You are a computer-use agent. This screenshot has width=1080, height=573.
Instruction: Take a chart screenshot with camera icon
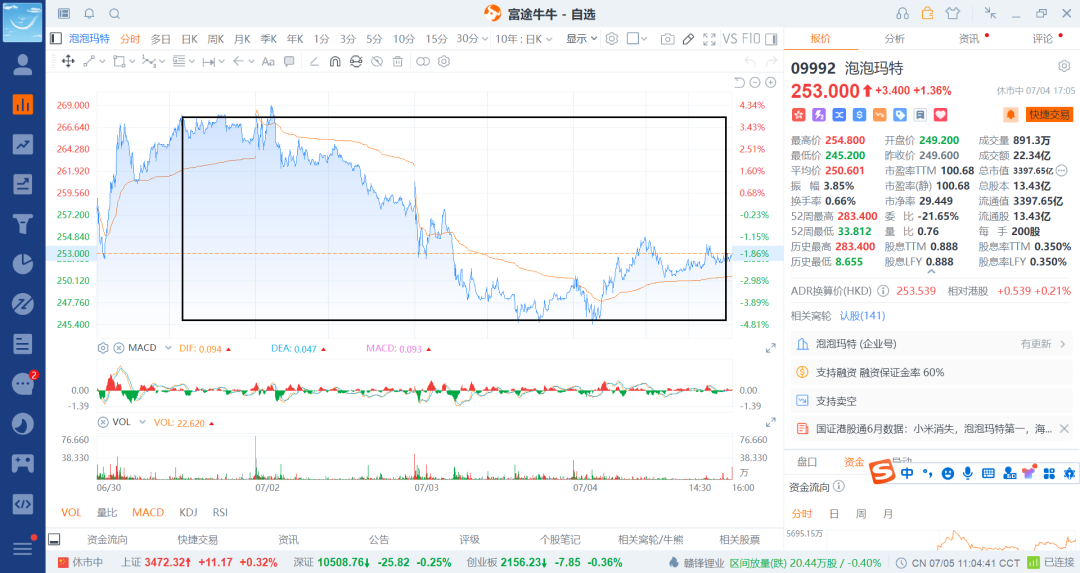tap(667, 39)
